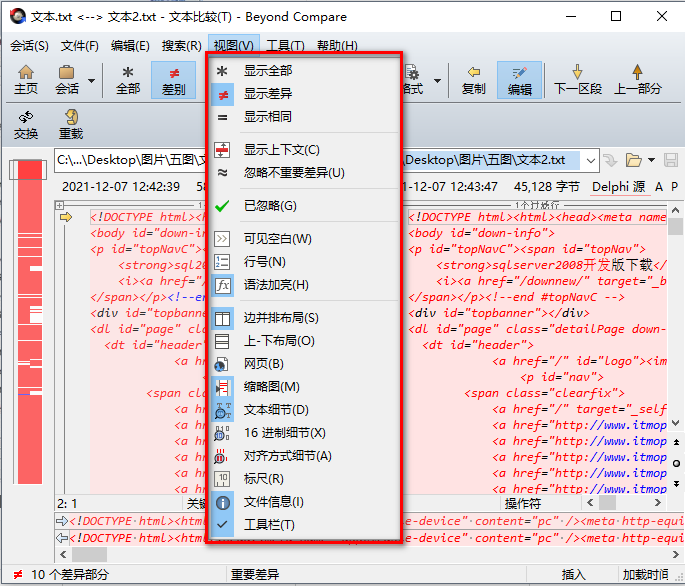The image size is (685, 586).
Task: Click the right pane vertical scrollbar down arrow
Action: 675,423
